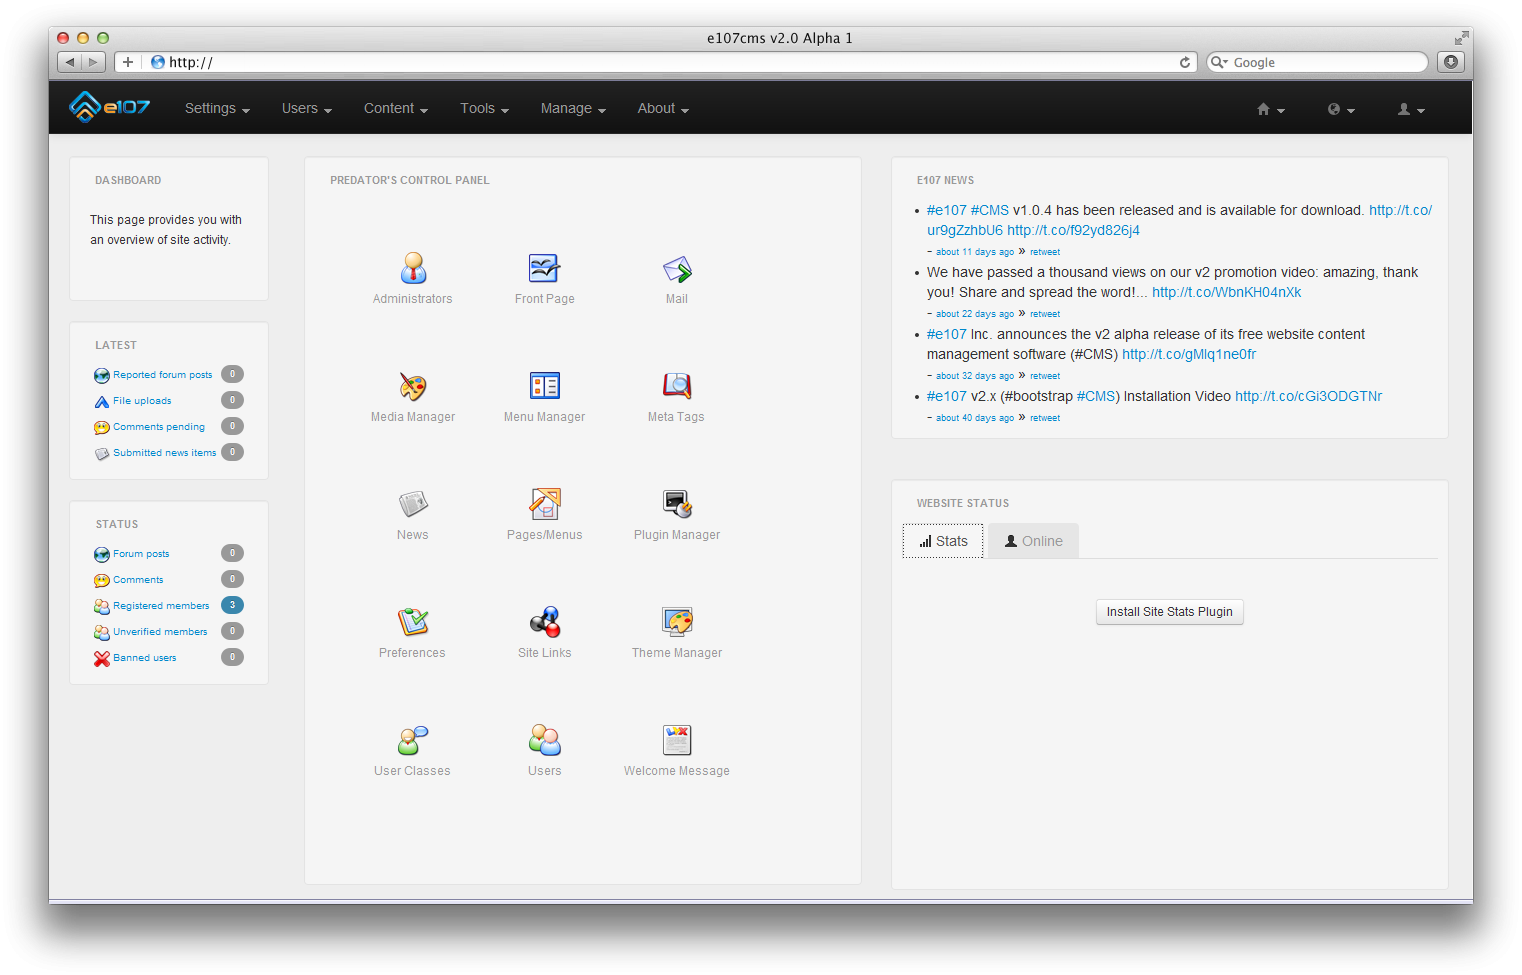Open the Media Manager icon

(413, 387)
